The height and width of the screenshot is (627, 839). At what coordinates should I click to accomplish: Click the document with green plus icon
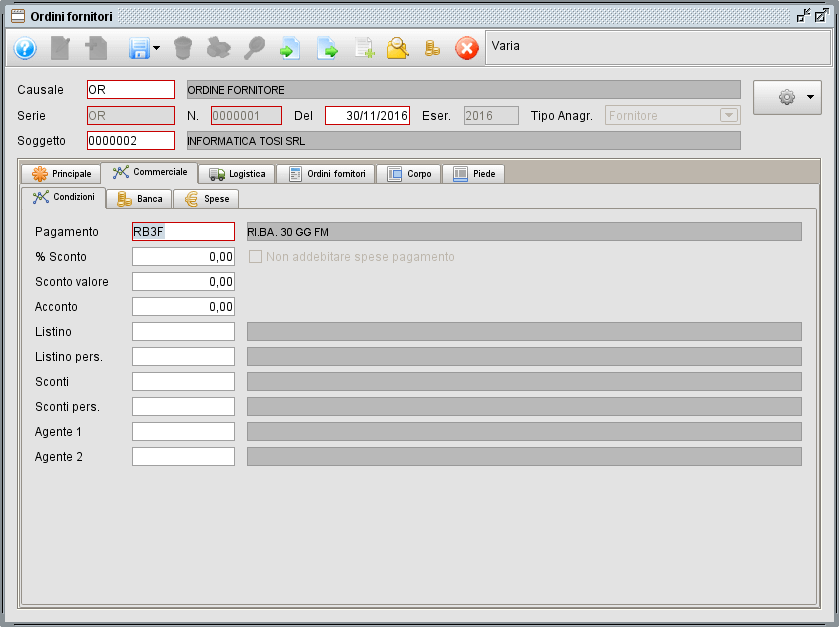(x=363, y=48)
